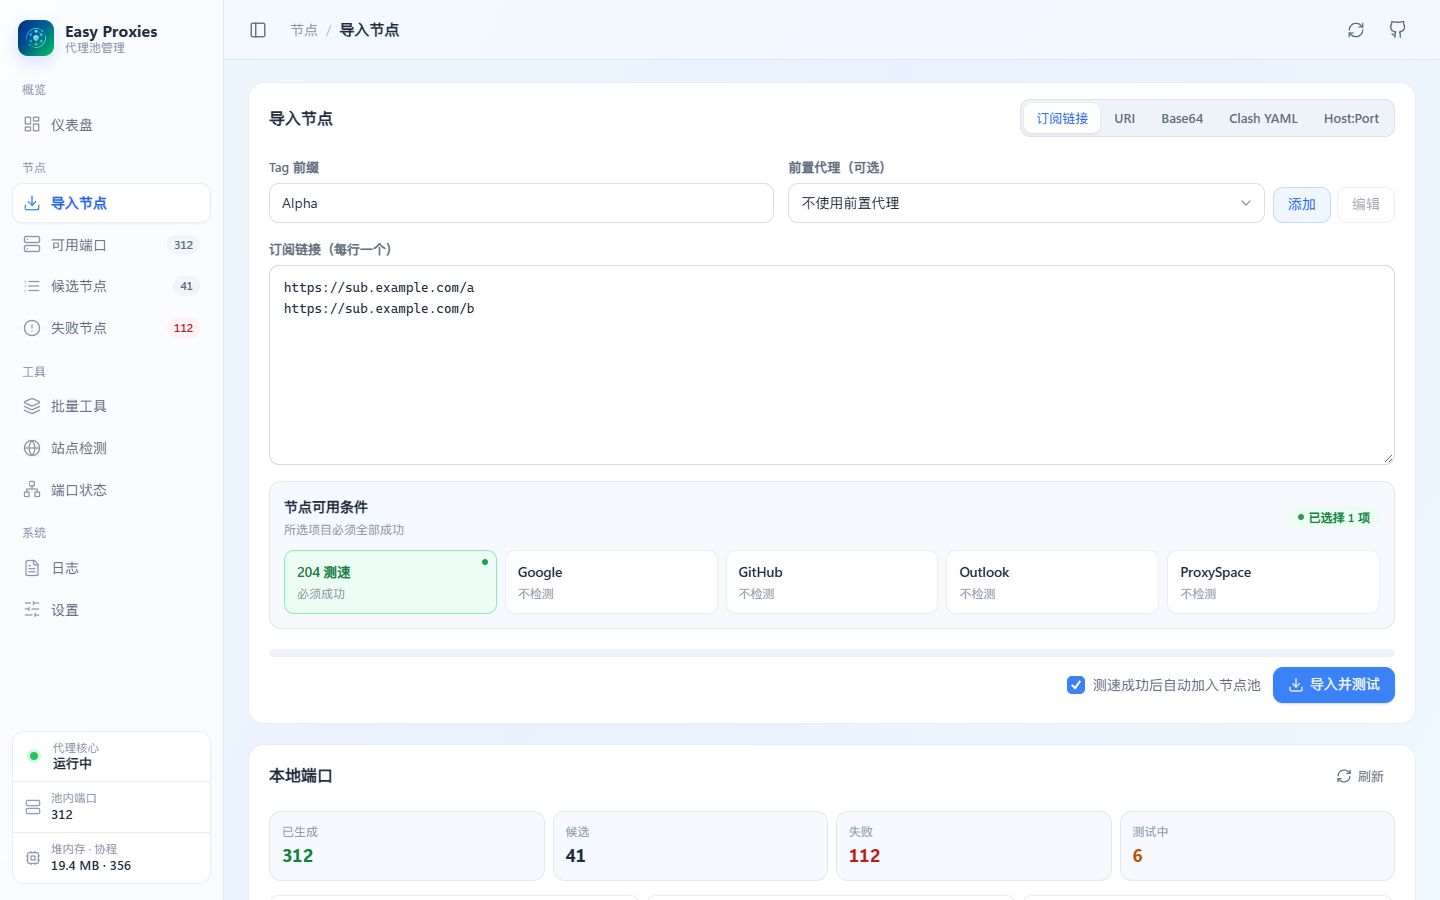Switch to the Clash YAML tab
Screen dimensions: 1440x900
point(1263,118)
